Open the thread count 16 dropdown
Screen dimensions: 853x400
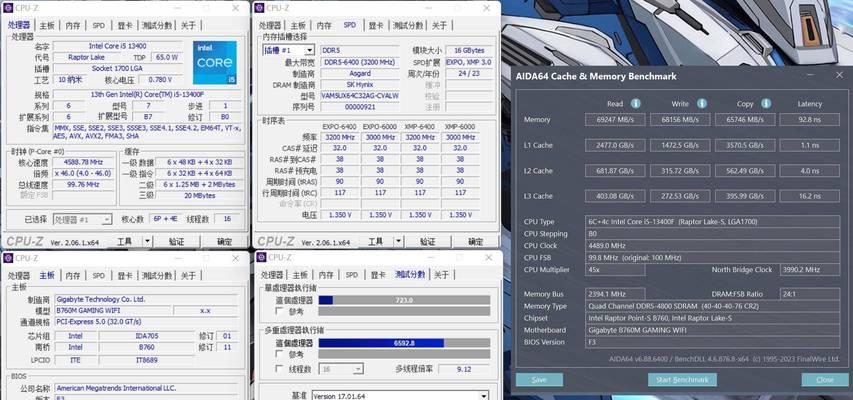[x=358, y=369]
